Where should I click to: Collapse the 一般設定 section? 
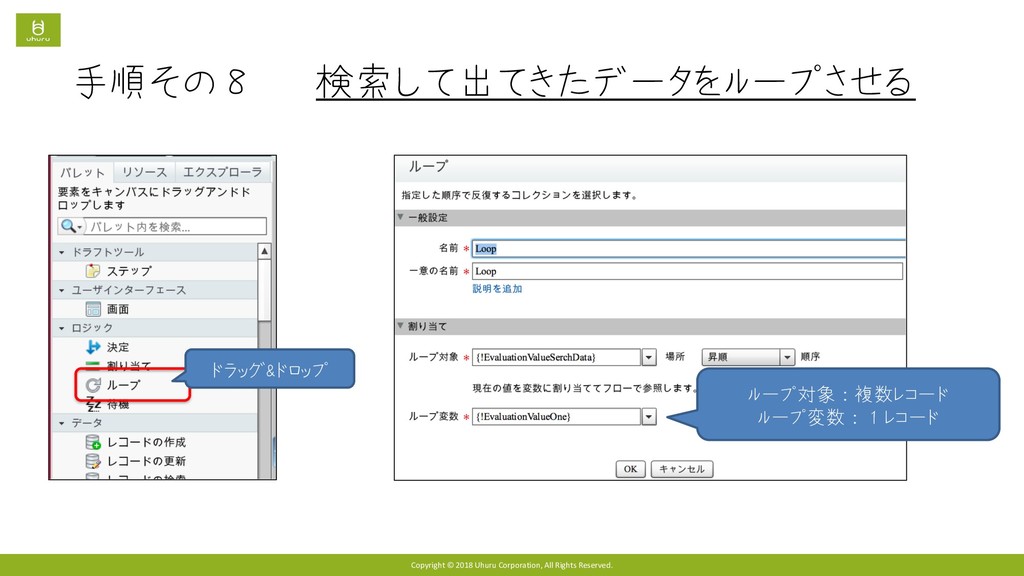(x=401, y=217)
